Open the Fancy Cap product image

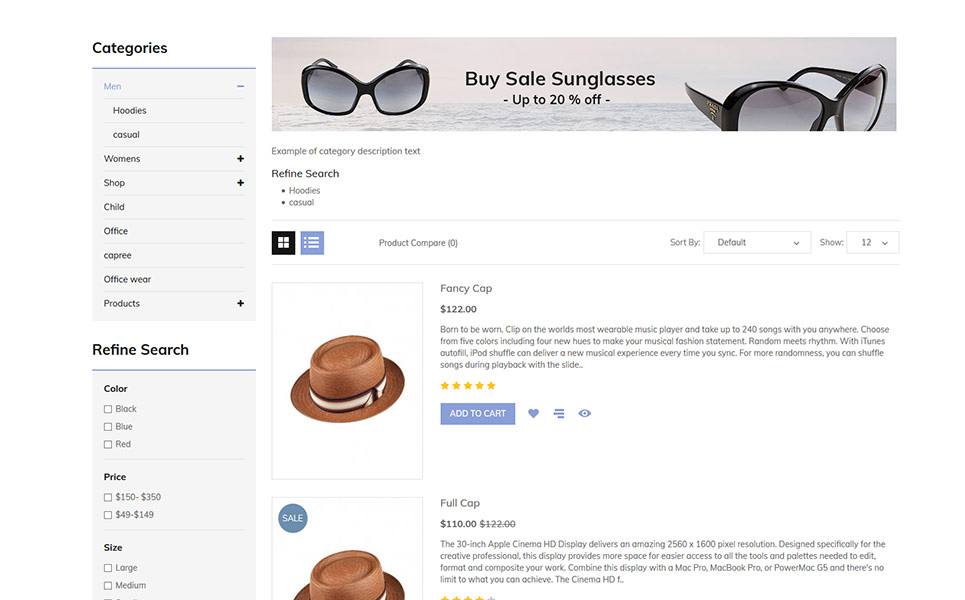click(347, 381)
